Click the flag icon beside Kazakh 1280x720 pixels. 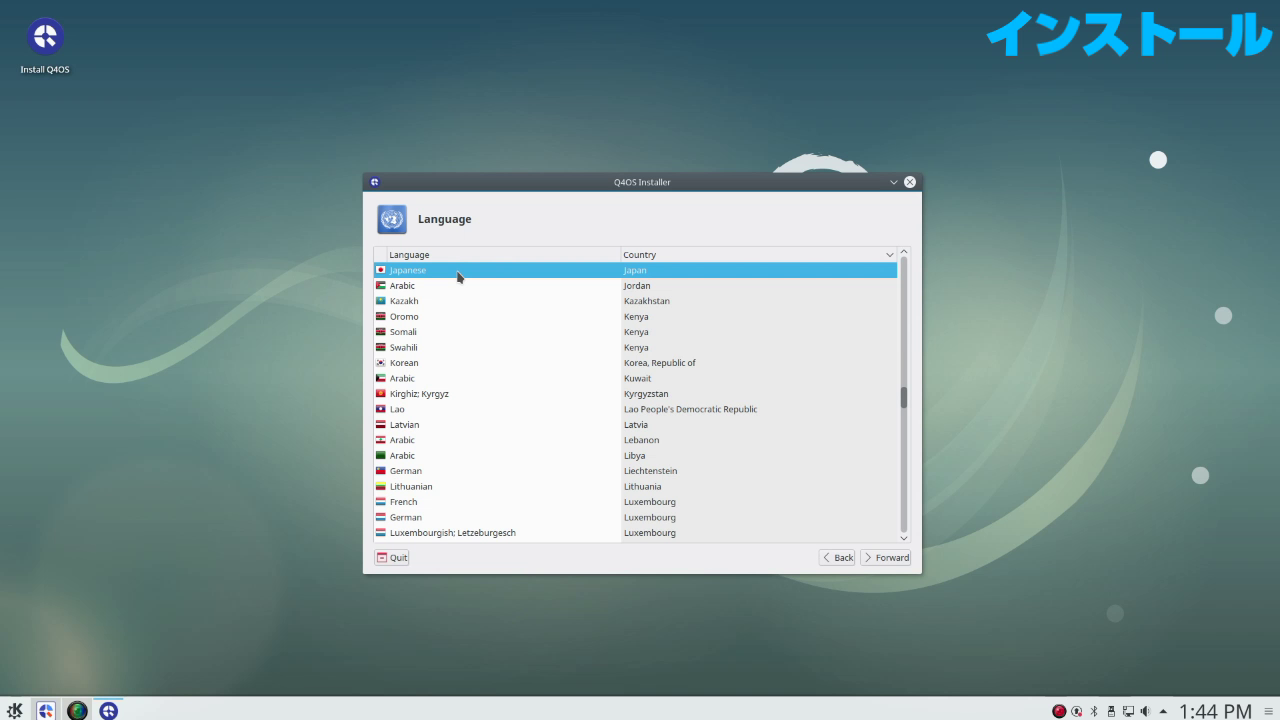tap(381, 301)
